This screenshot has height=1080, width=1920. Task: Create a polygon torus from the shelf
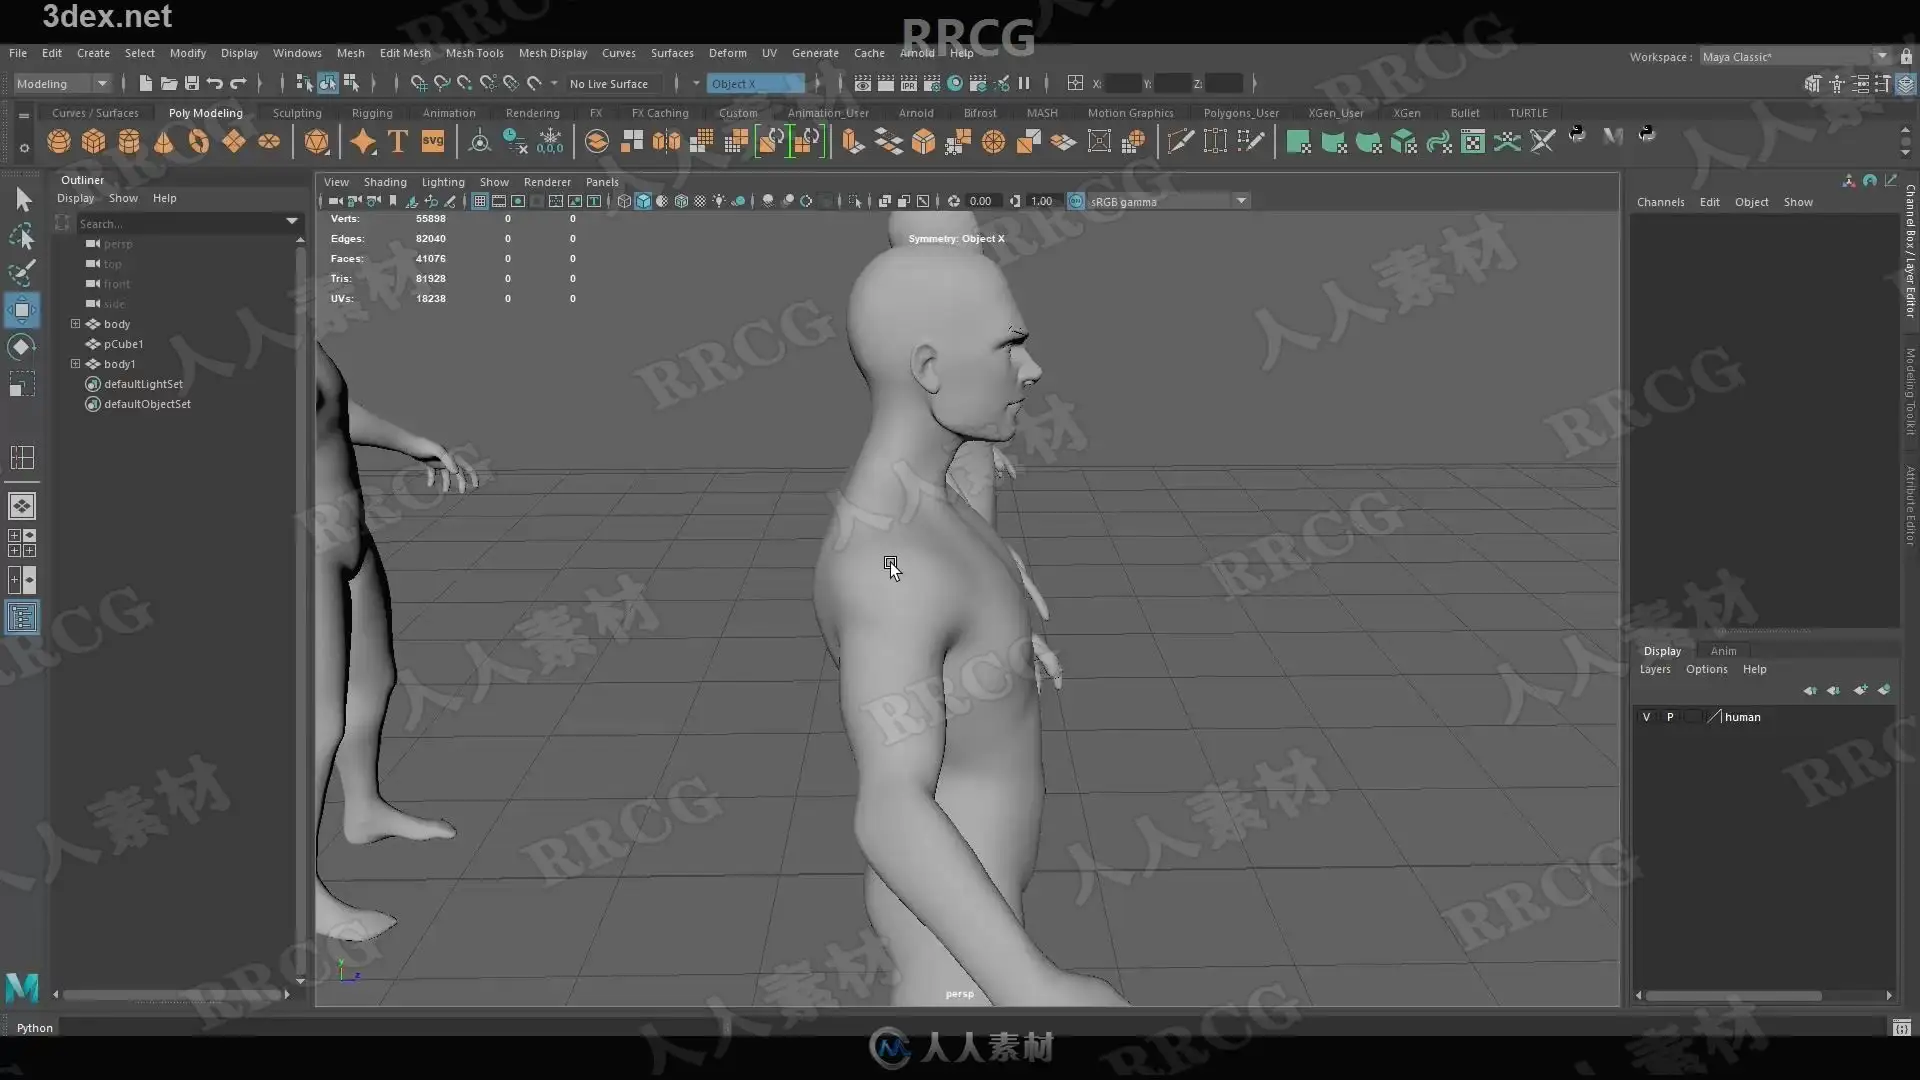pyautogui.click(x=199, y=142)
